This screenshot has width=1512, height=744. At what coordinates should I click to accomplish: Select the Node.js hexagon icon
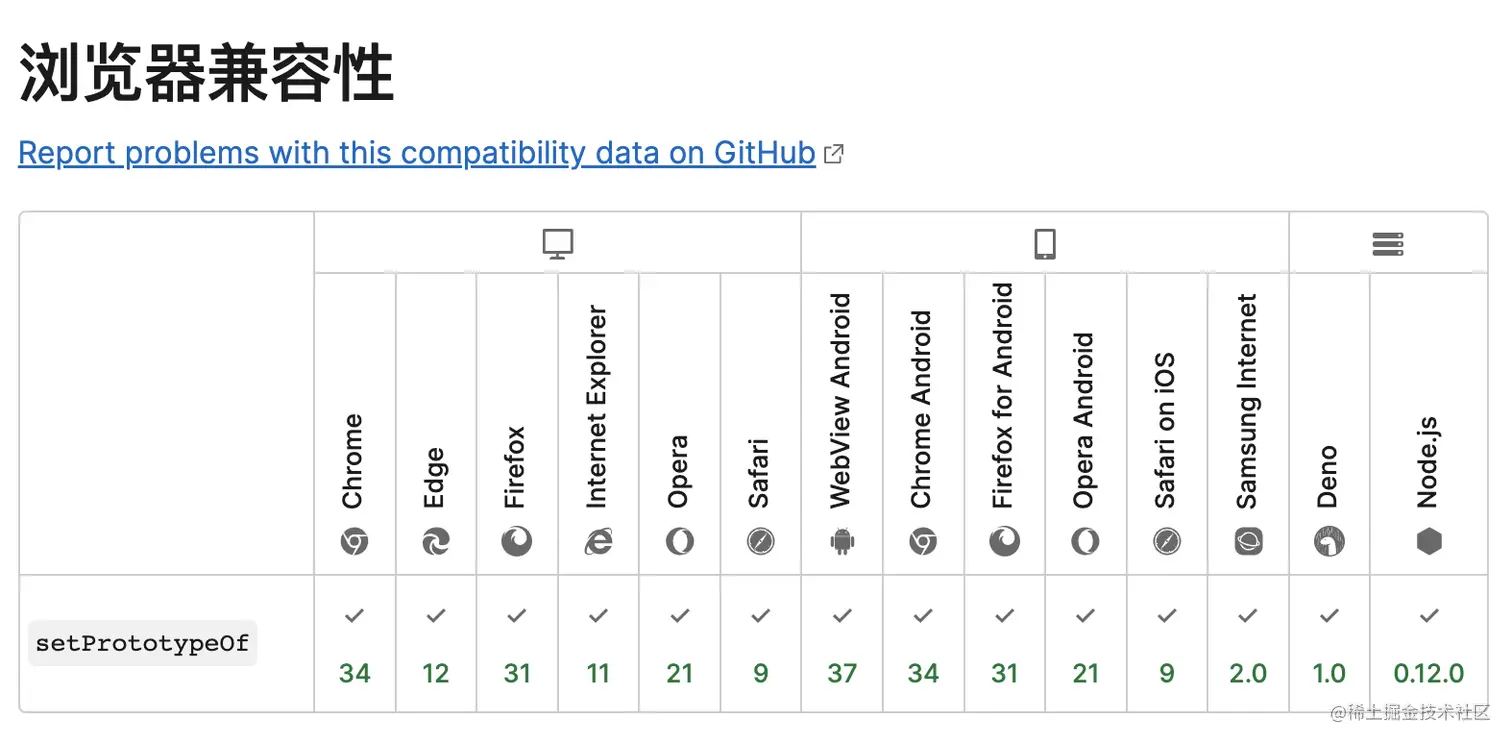click(x=1429, y=542)
